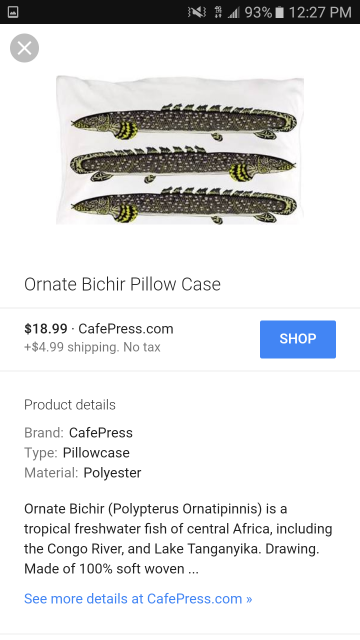Image resolution: width=360 pixels, height=640 pixels.
Task: Tap the battery icon in status bar
Action: tap(280, 12)
